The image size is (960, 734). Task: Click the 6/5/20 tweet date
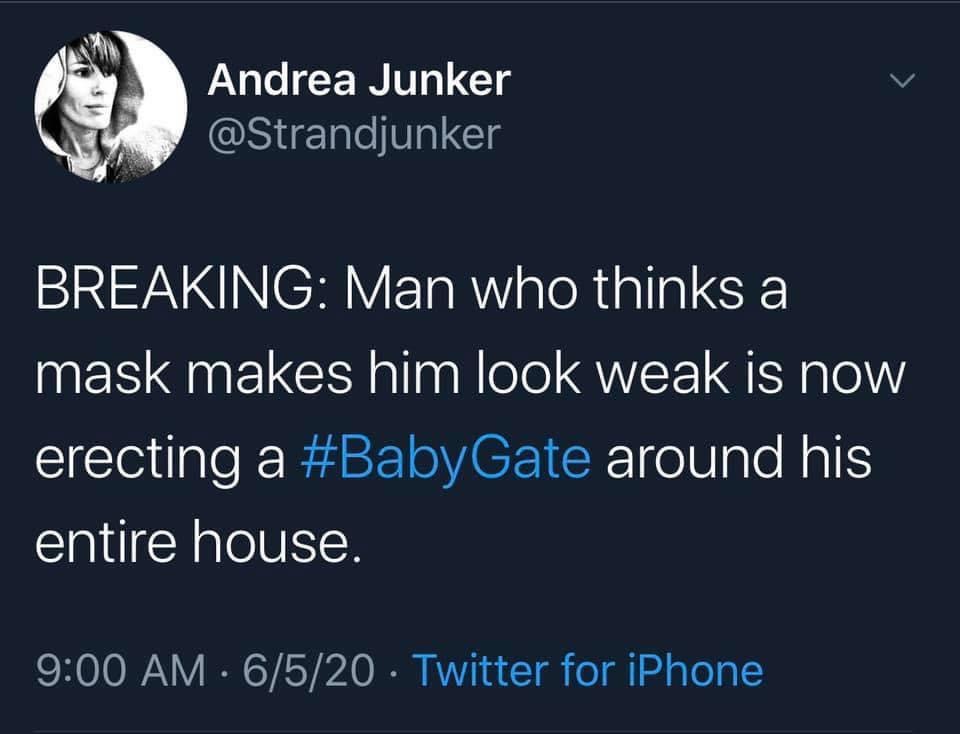(309, 670)
